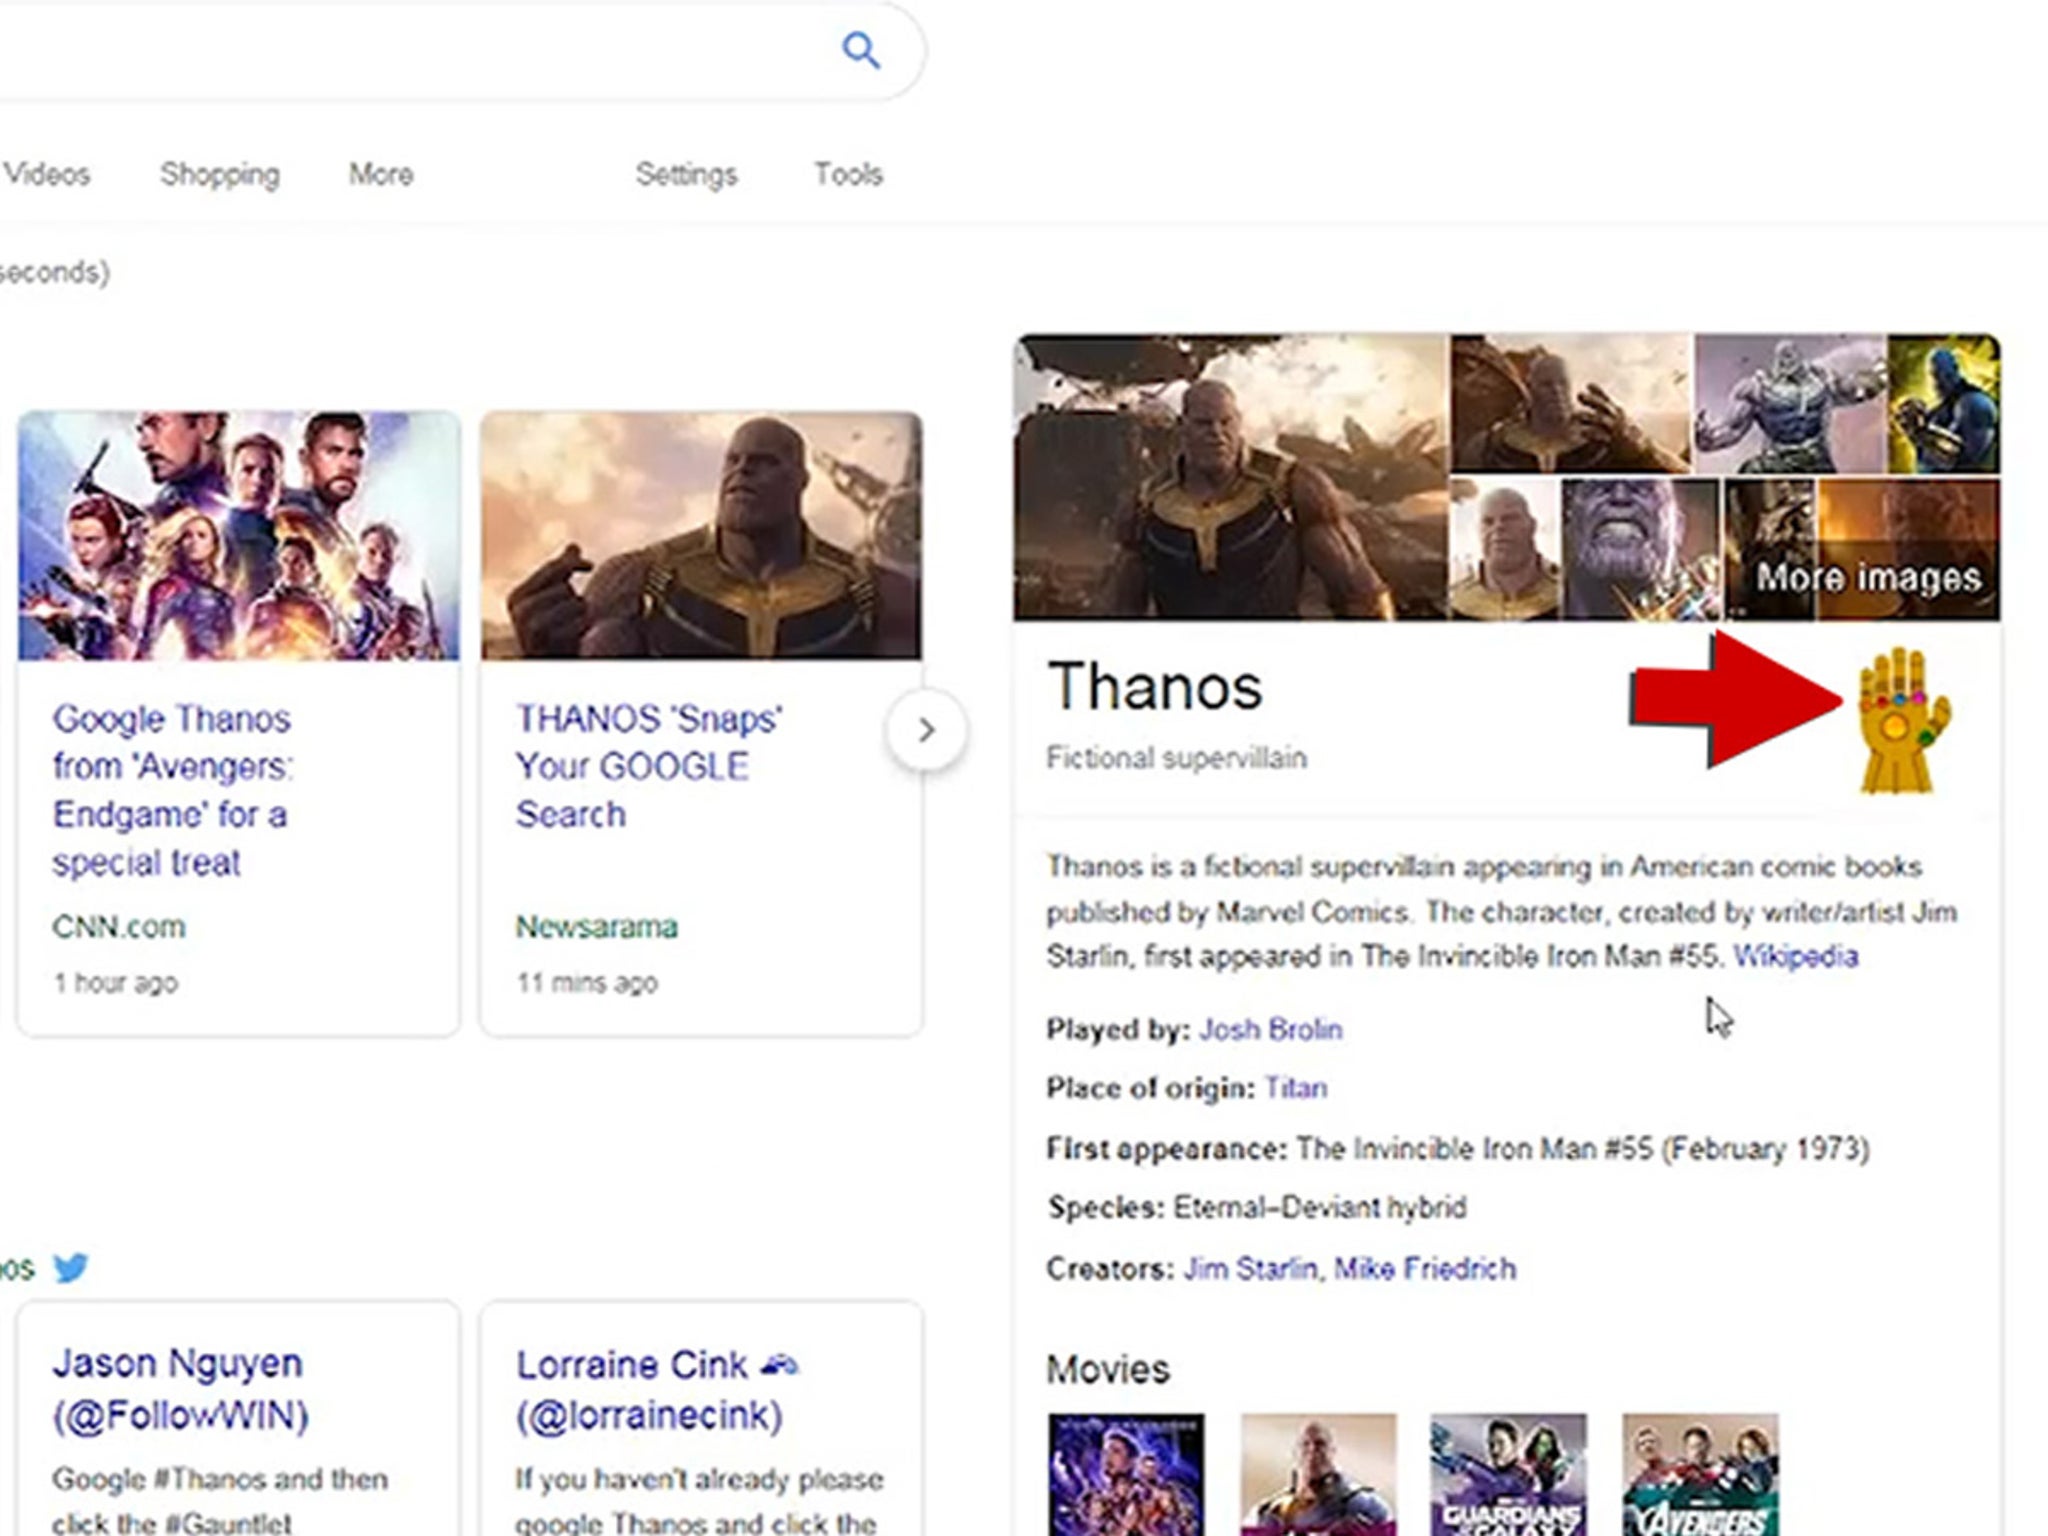Click the '1 hour ago' timestamp

pos(115,983)
